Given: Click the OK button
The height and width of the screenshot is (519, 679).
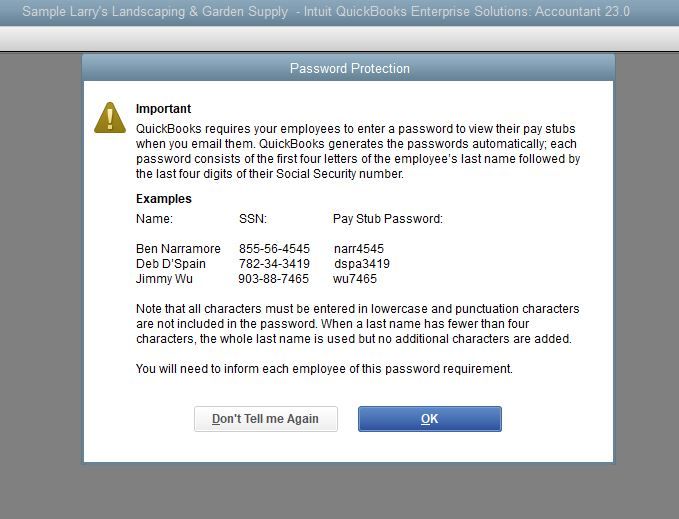Looking at the screenshot, I should click(x=429, y=419).
